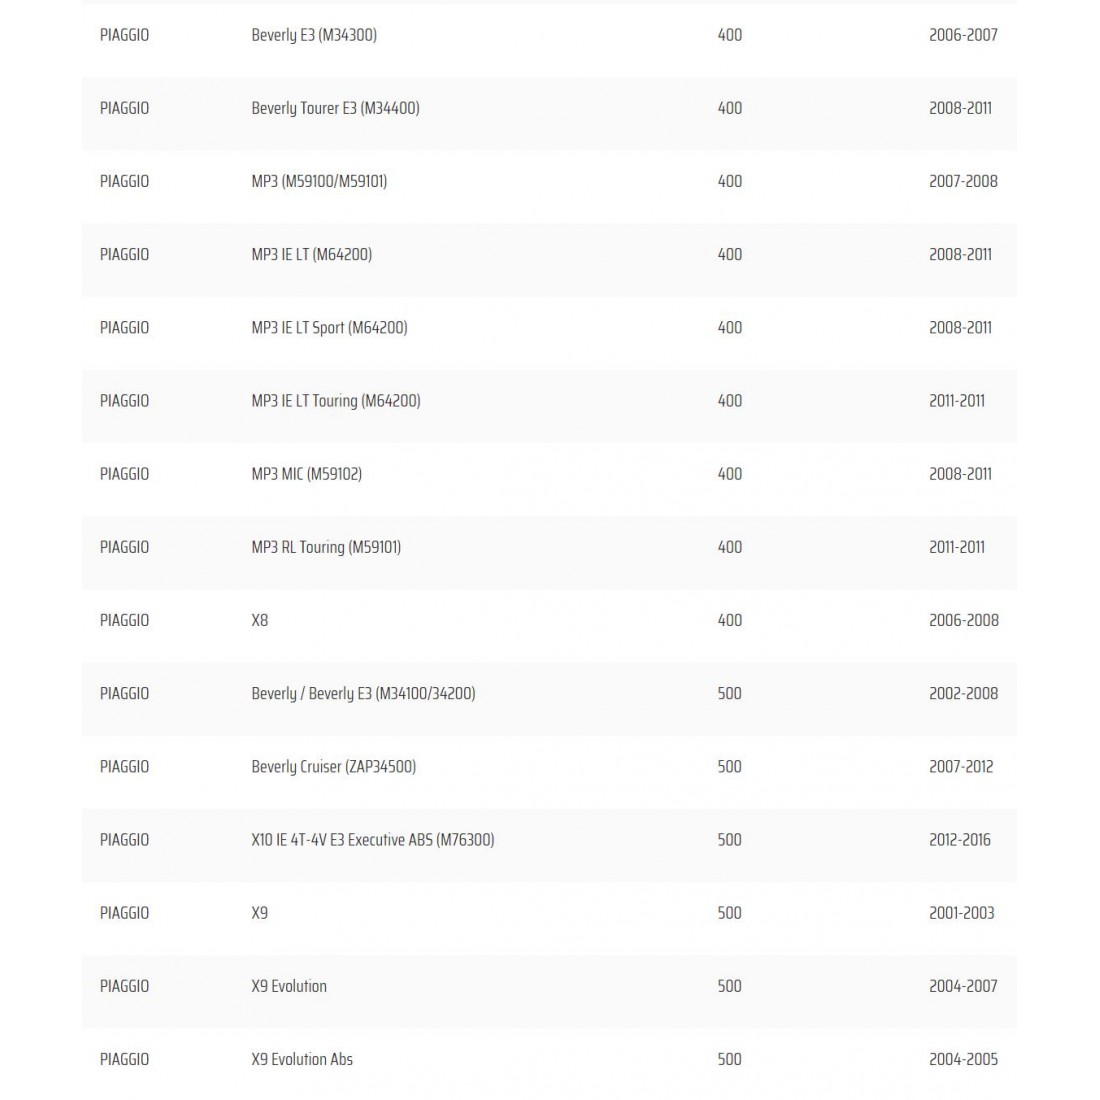Click the X9 Evolution Abs model name
The image size is (1100, 1100).
(x=302, y=1059)
